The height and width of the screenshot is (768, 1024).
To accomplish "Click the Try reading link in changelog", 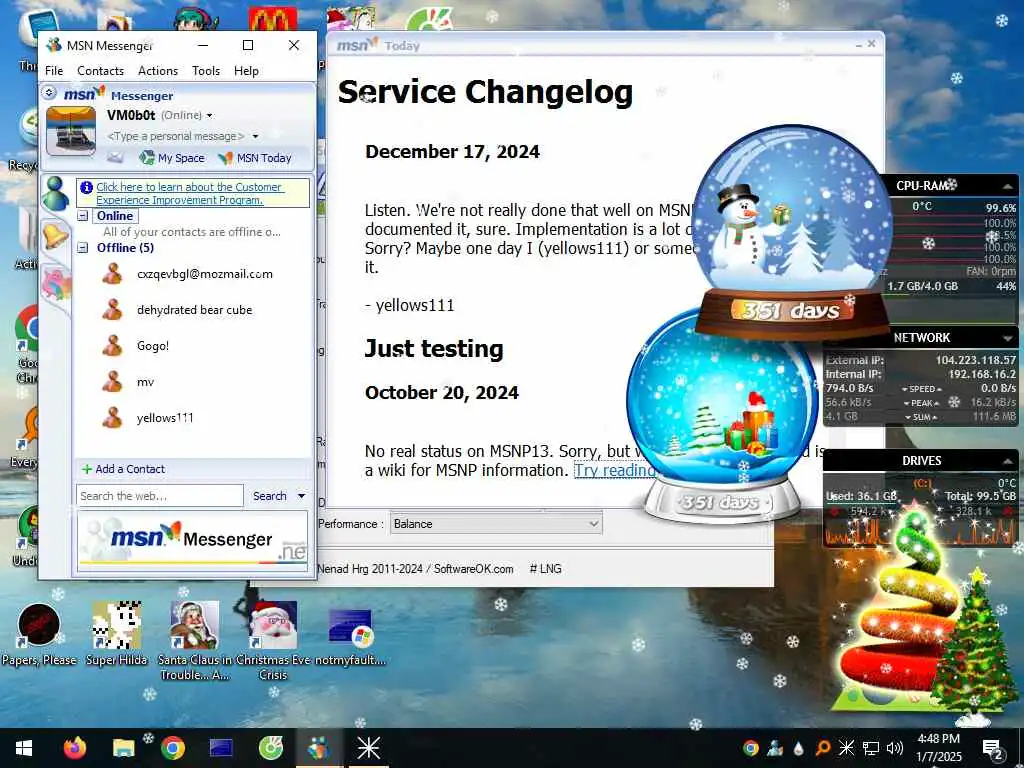I will (615, 470).
